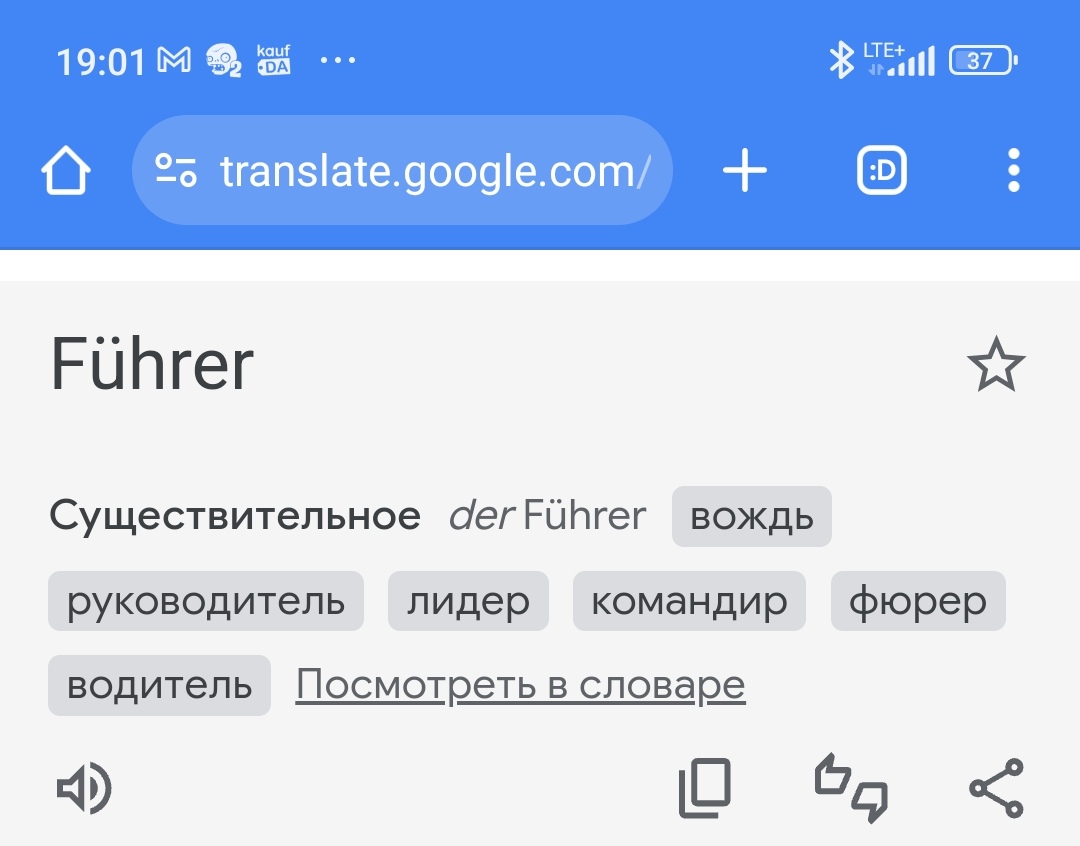Open a new tab with plus icon
The width and height of the screenshot is (1080, 846).
click(x=745, y=172)
